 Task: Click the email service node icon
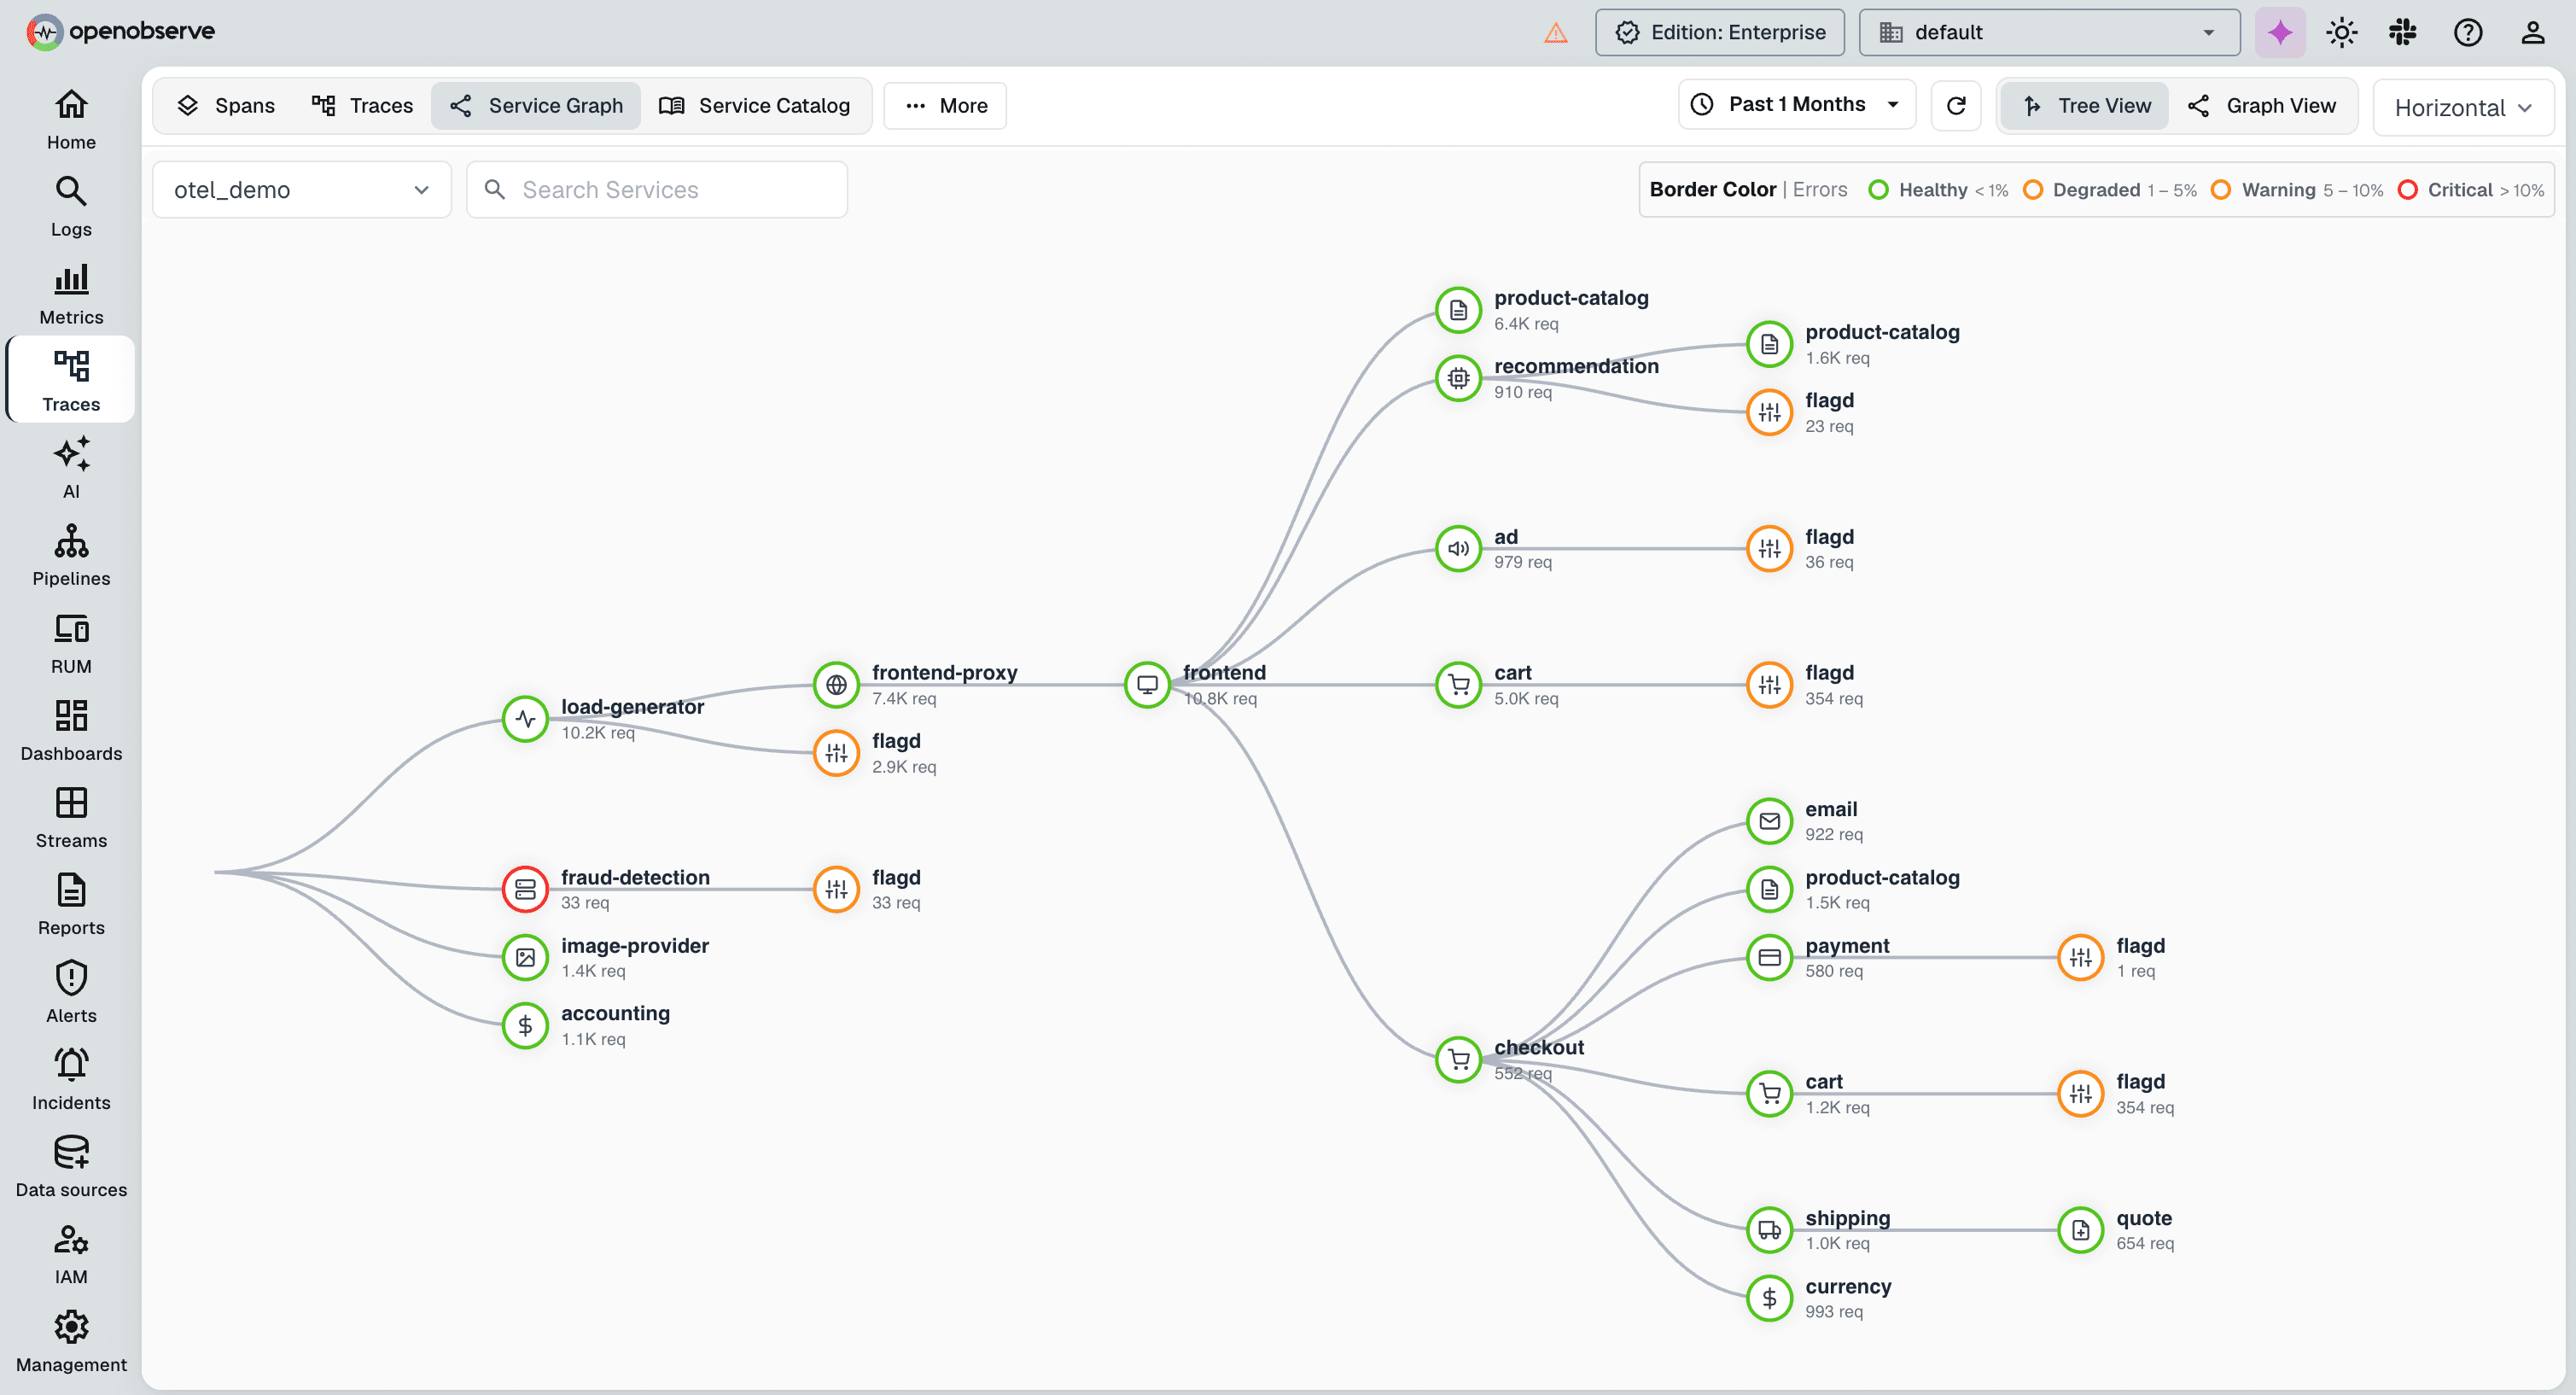coord(1769,821)
